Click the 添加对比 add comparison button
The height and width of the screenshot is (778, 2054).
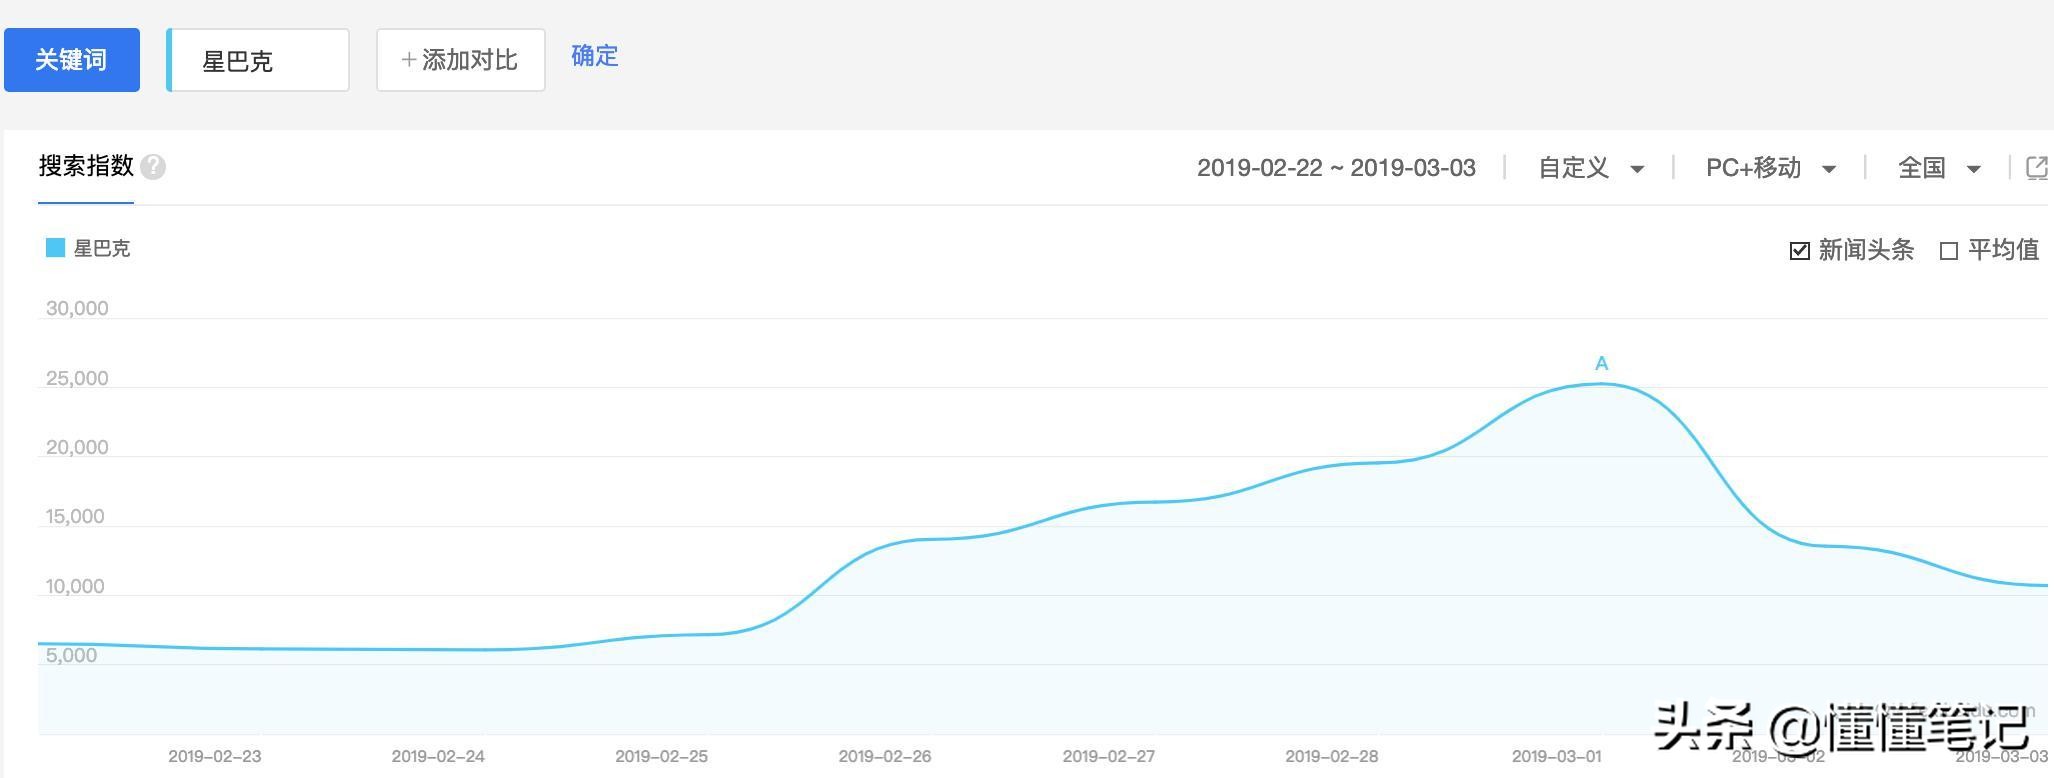point(461,60)
